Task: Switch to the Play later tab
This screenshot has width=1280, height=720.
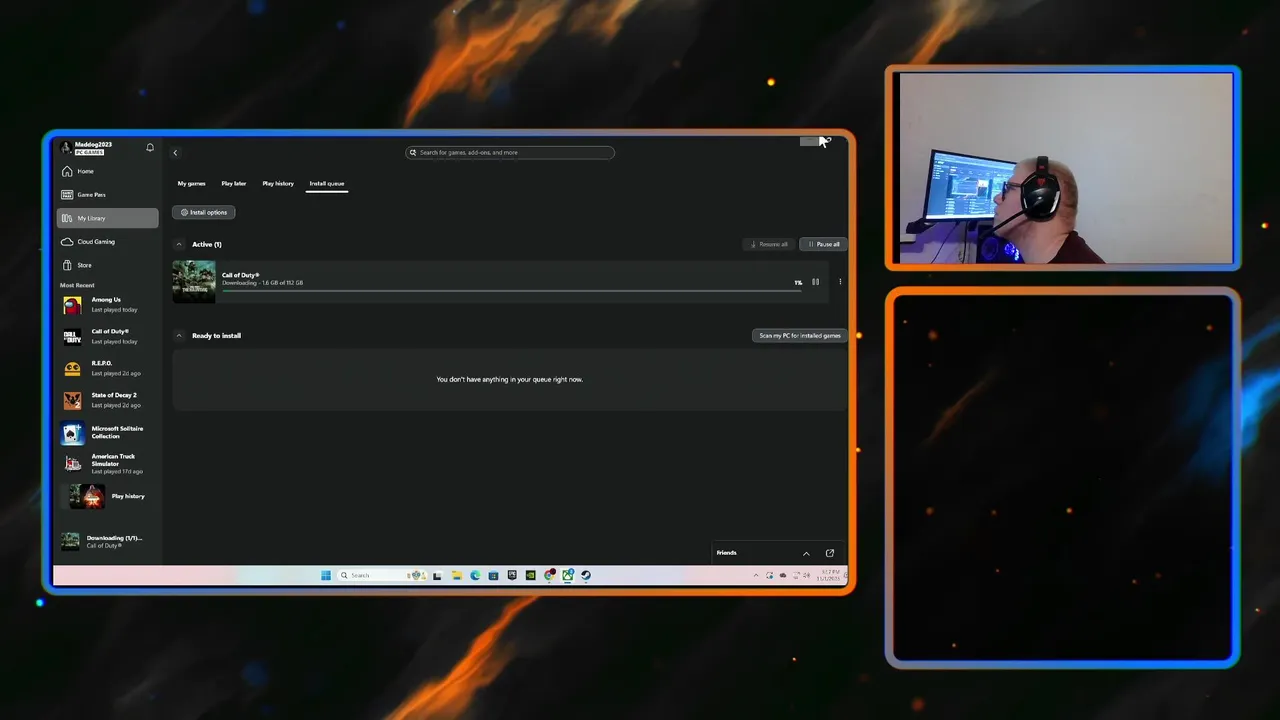Action: (234, 184)
